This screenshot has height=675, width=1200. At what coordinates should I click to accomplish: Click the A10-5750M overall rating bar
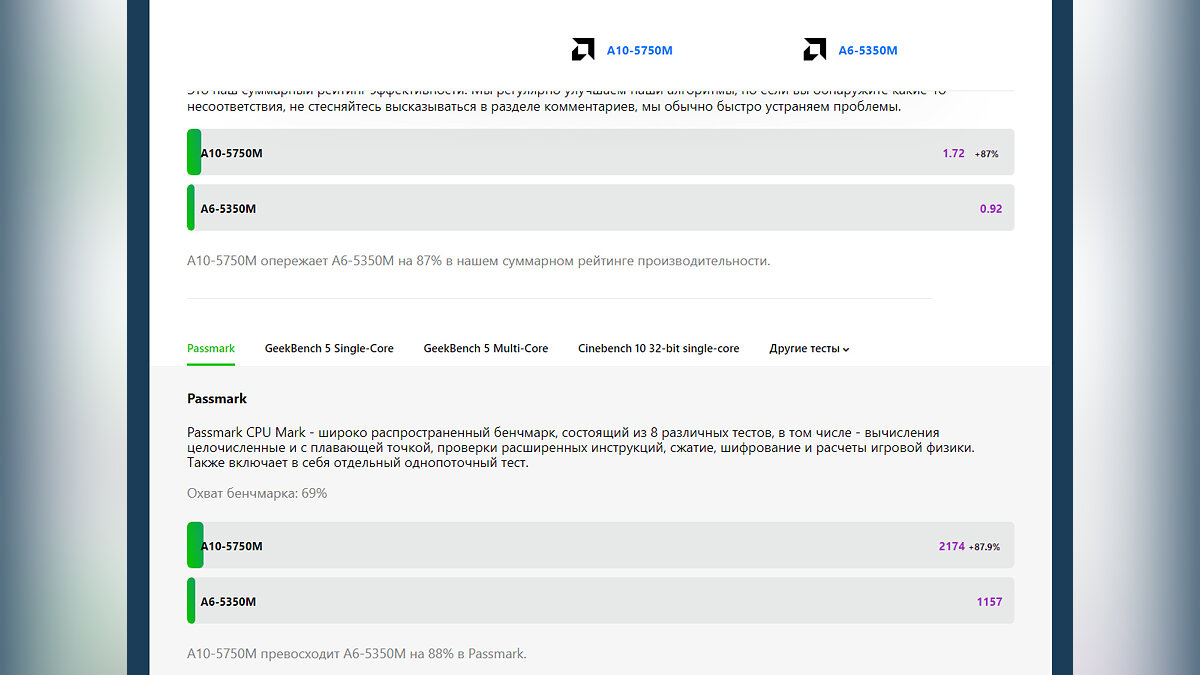(x=600, y=153)
